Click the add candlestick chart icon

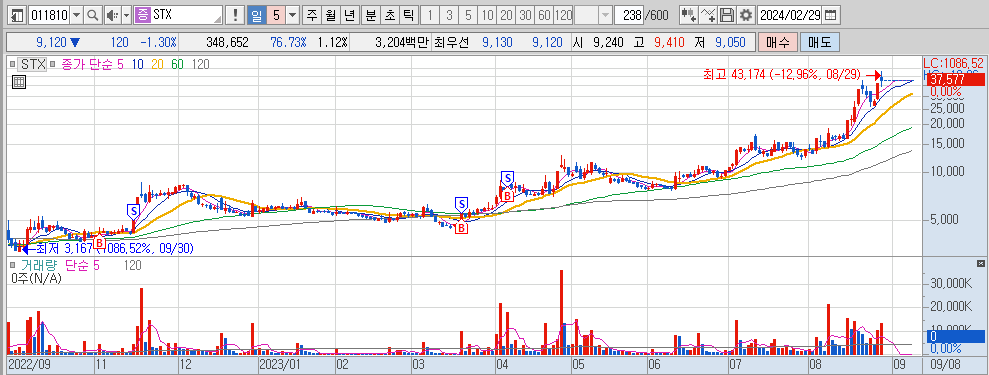tap(689, 15)
